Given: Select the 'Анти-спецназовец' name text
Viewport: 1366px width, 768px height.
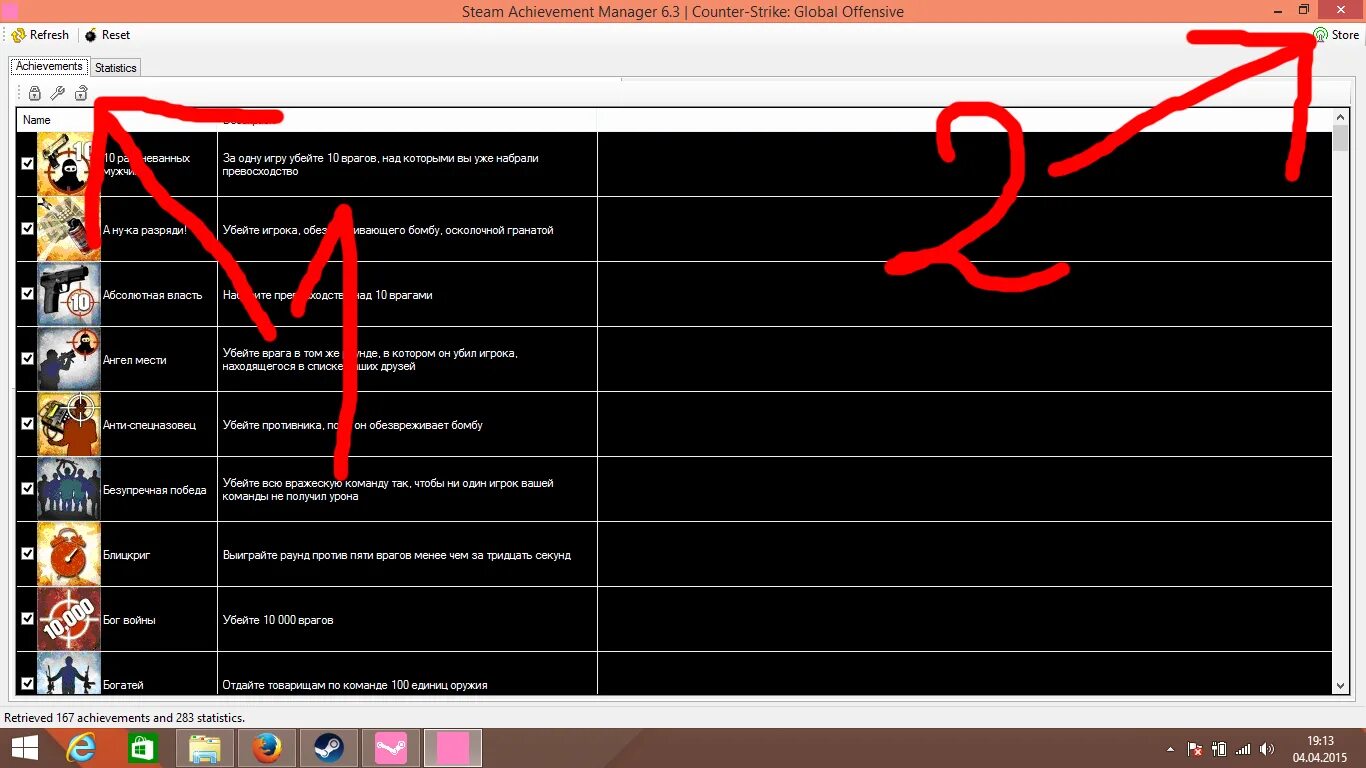Looking at the screenshot, I should click(x=149, y=425).
